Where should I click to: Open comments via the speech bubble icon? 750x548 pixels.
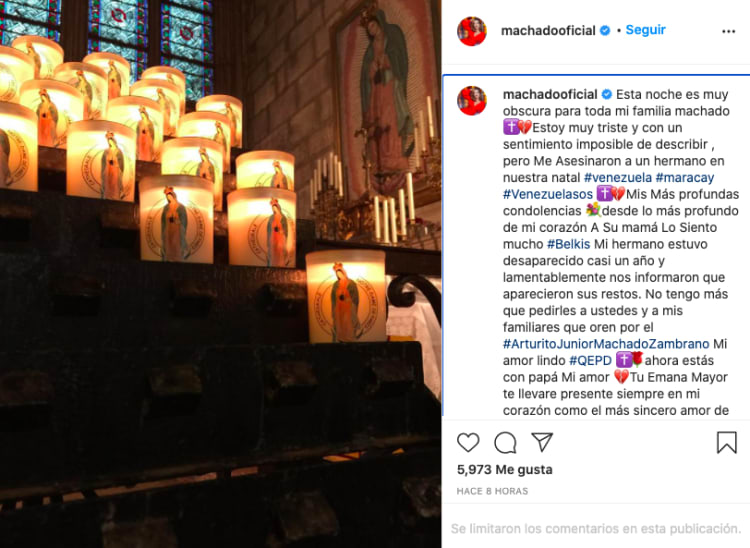coord(505,442)
